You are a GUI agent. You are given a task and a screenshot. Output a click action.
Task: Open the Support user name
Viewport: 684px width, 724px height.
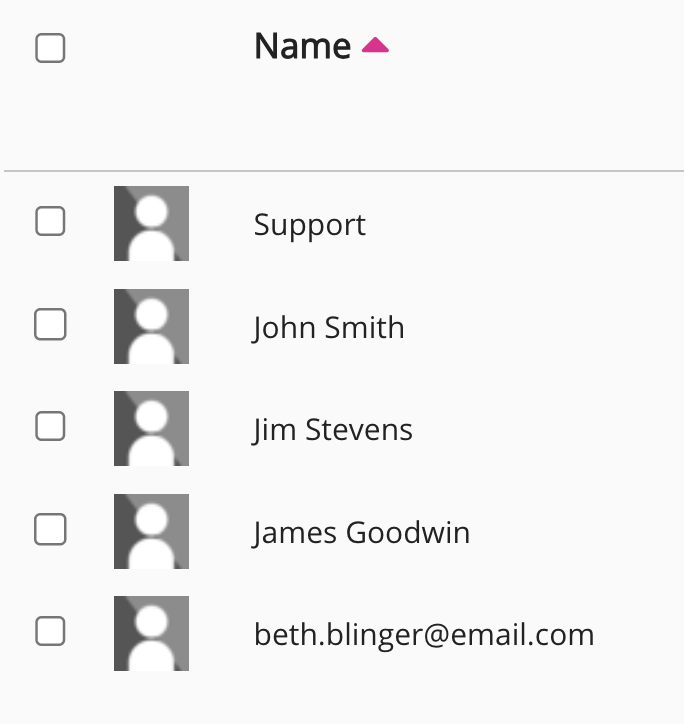310,225
